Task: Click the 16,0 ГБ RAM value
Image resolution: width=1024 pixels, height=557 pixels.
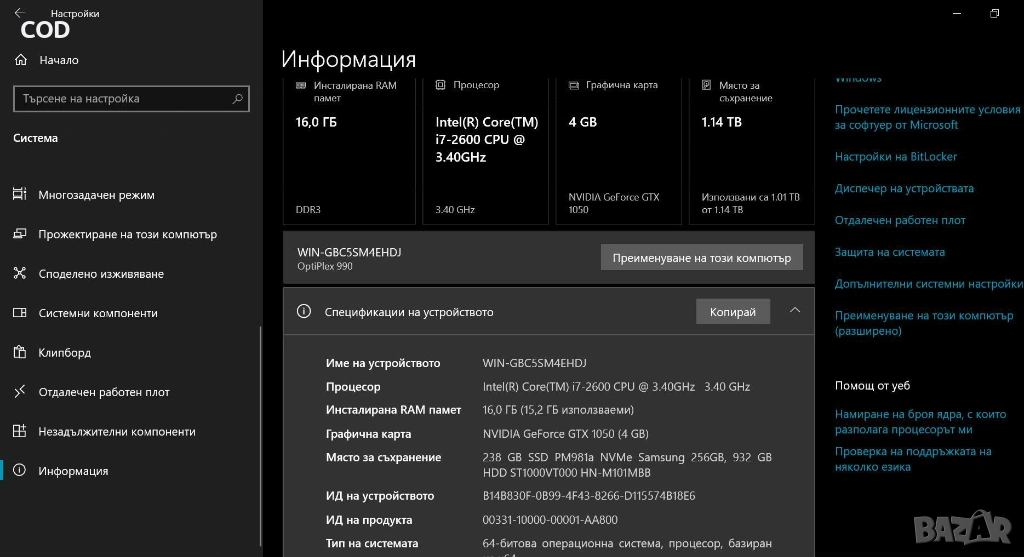Action: [316, 122]
